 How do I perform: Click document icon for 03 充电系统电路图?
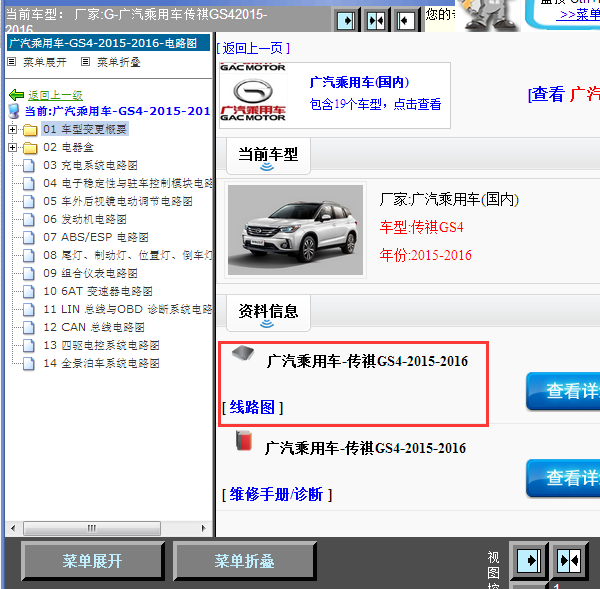tap(28, 166)
